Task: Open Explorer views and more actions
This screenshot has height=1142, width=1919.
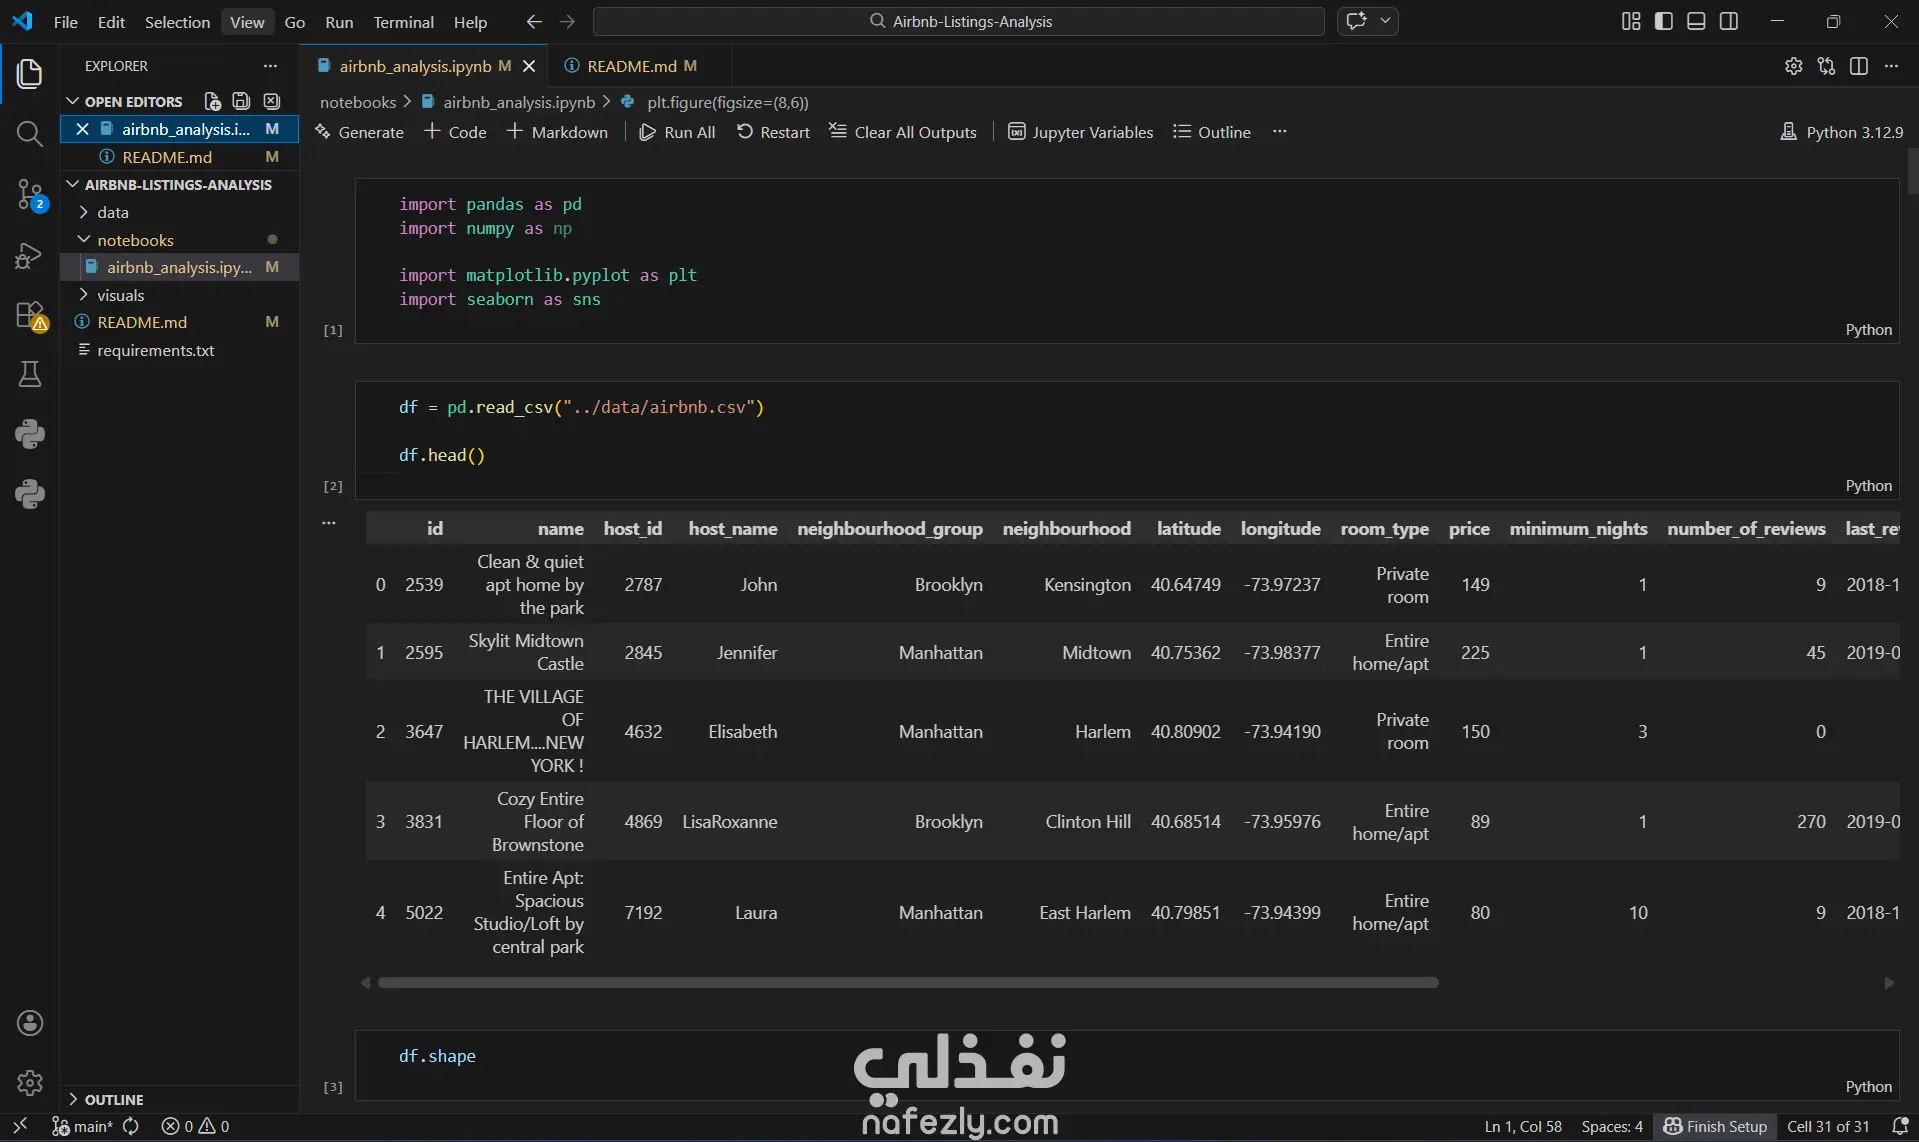Action: [270, 66]
